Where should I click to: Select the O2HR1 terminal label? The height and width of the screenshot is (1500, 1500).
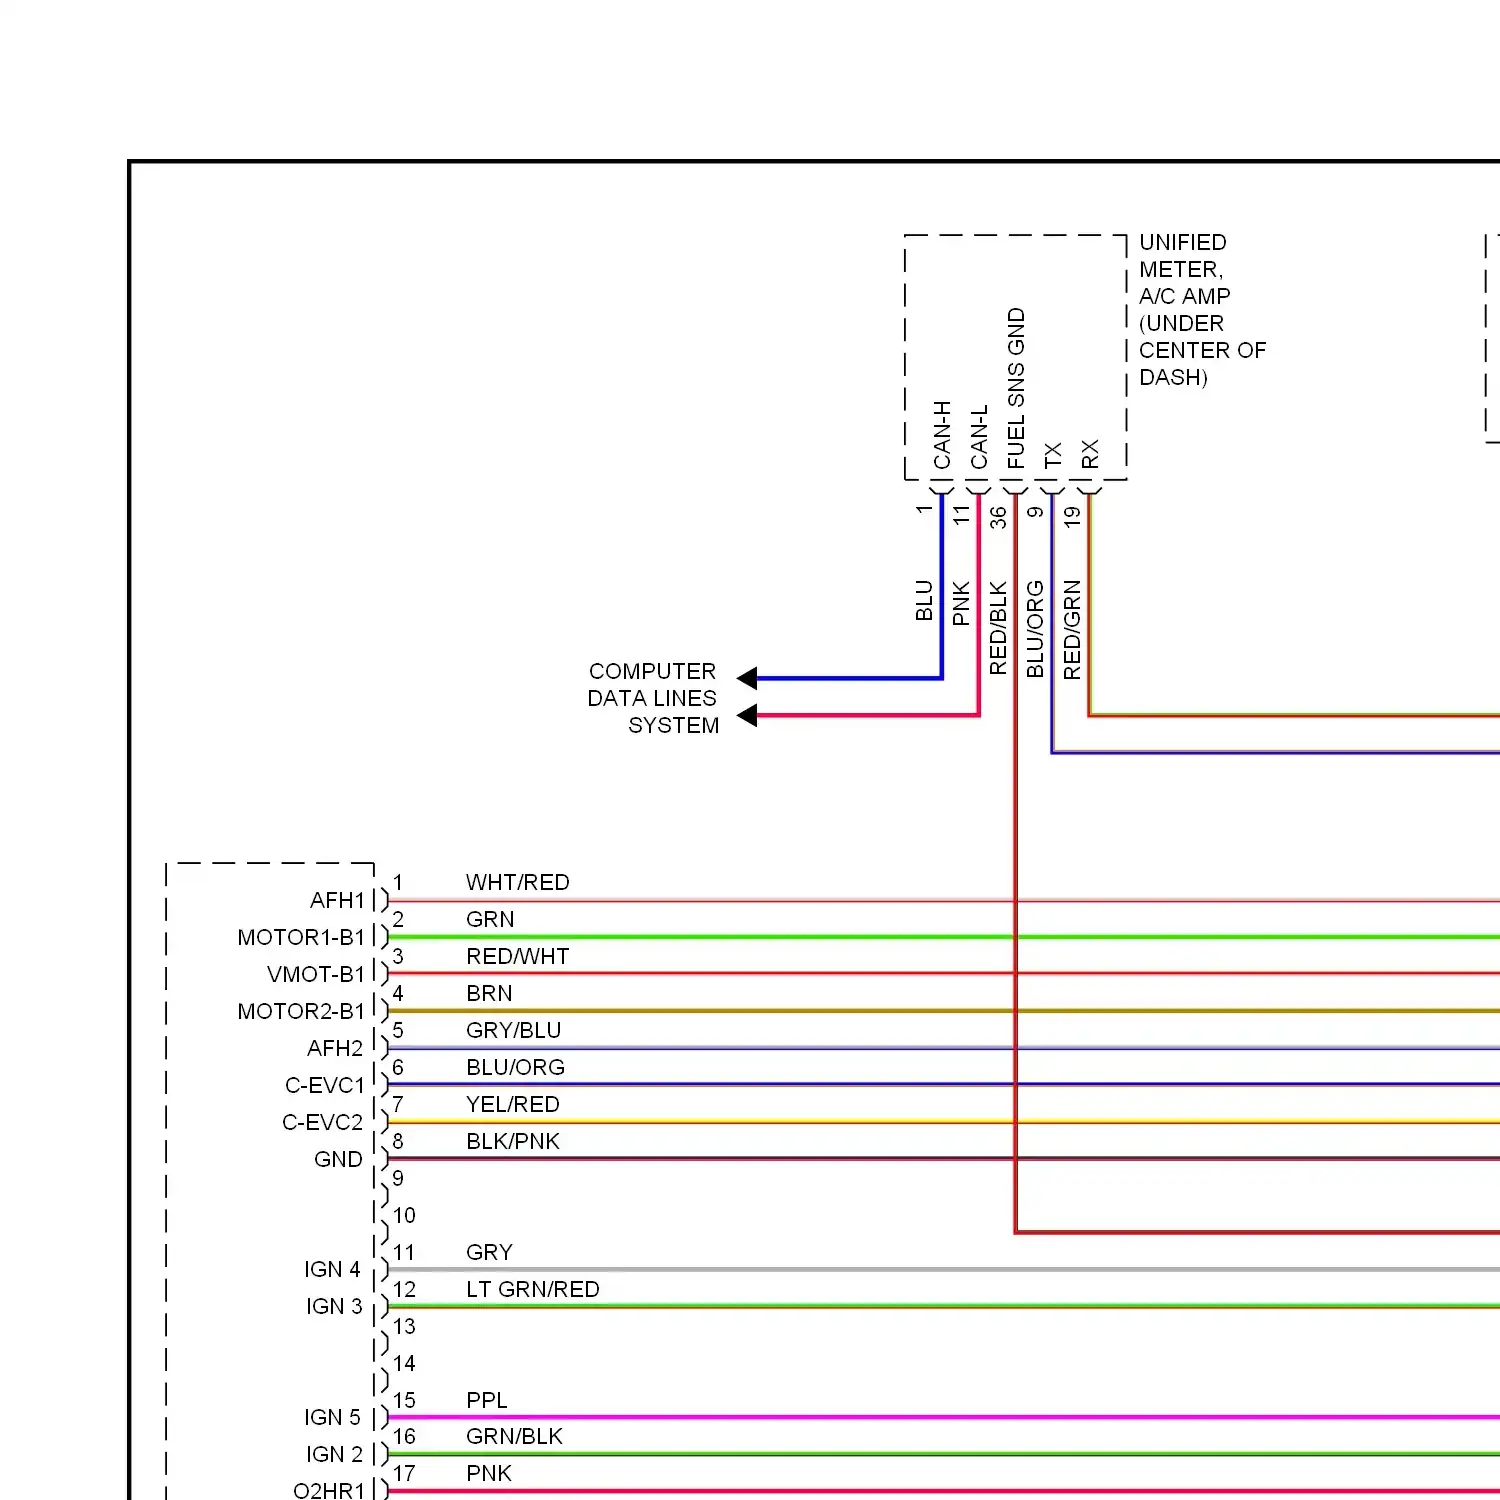(x=329, y=1490)
